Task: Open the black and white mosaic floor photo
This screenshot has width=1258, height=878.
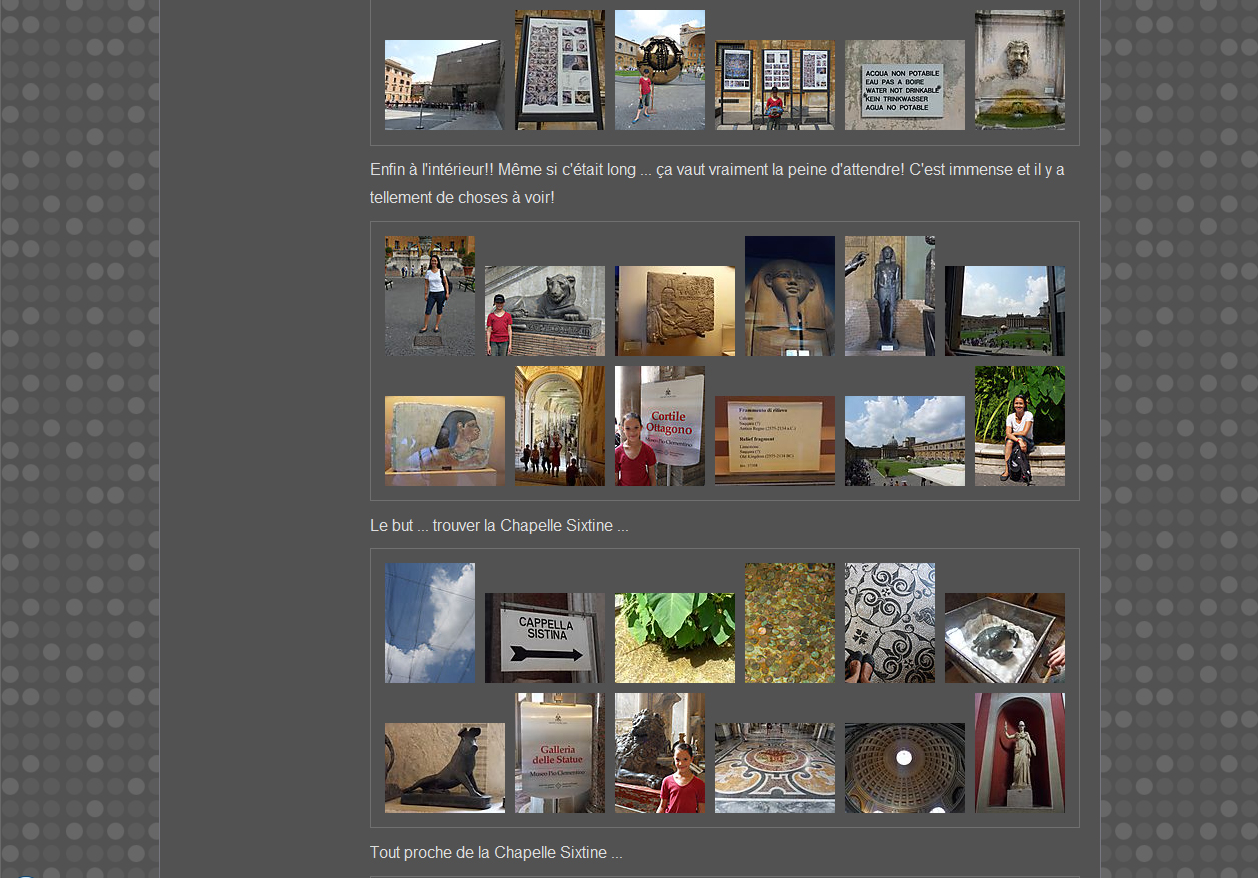Action: [889, 623]
